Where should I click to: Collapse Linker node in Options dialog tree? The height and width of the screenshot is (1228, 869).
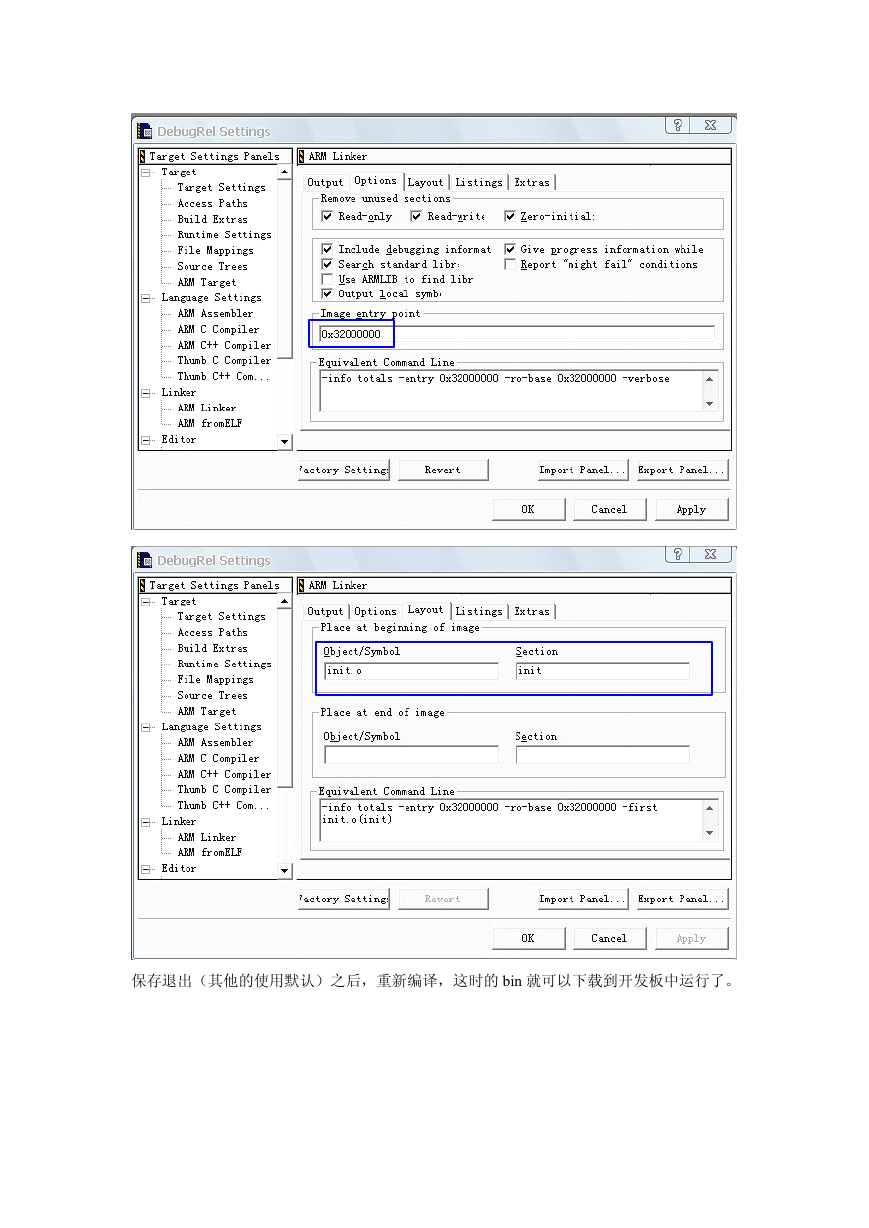tap(146, 392)
